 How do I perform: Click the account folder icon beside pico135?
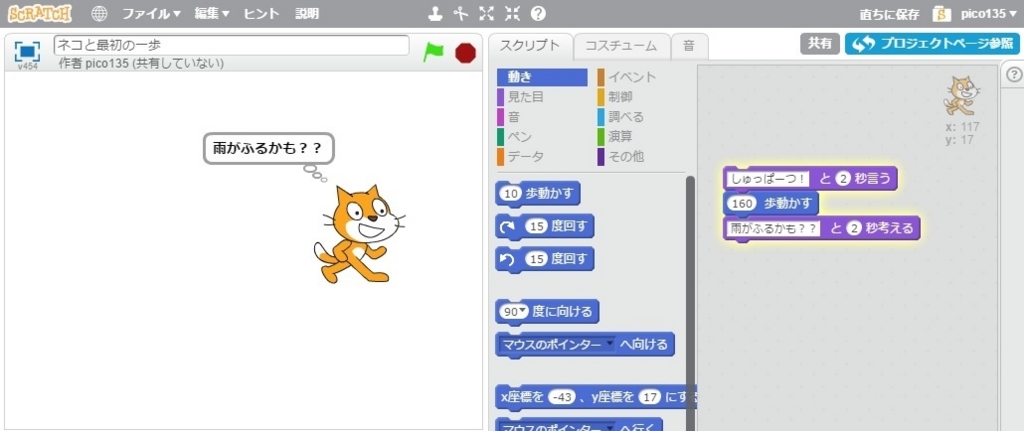click(x=941, y=14)
